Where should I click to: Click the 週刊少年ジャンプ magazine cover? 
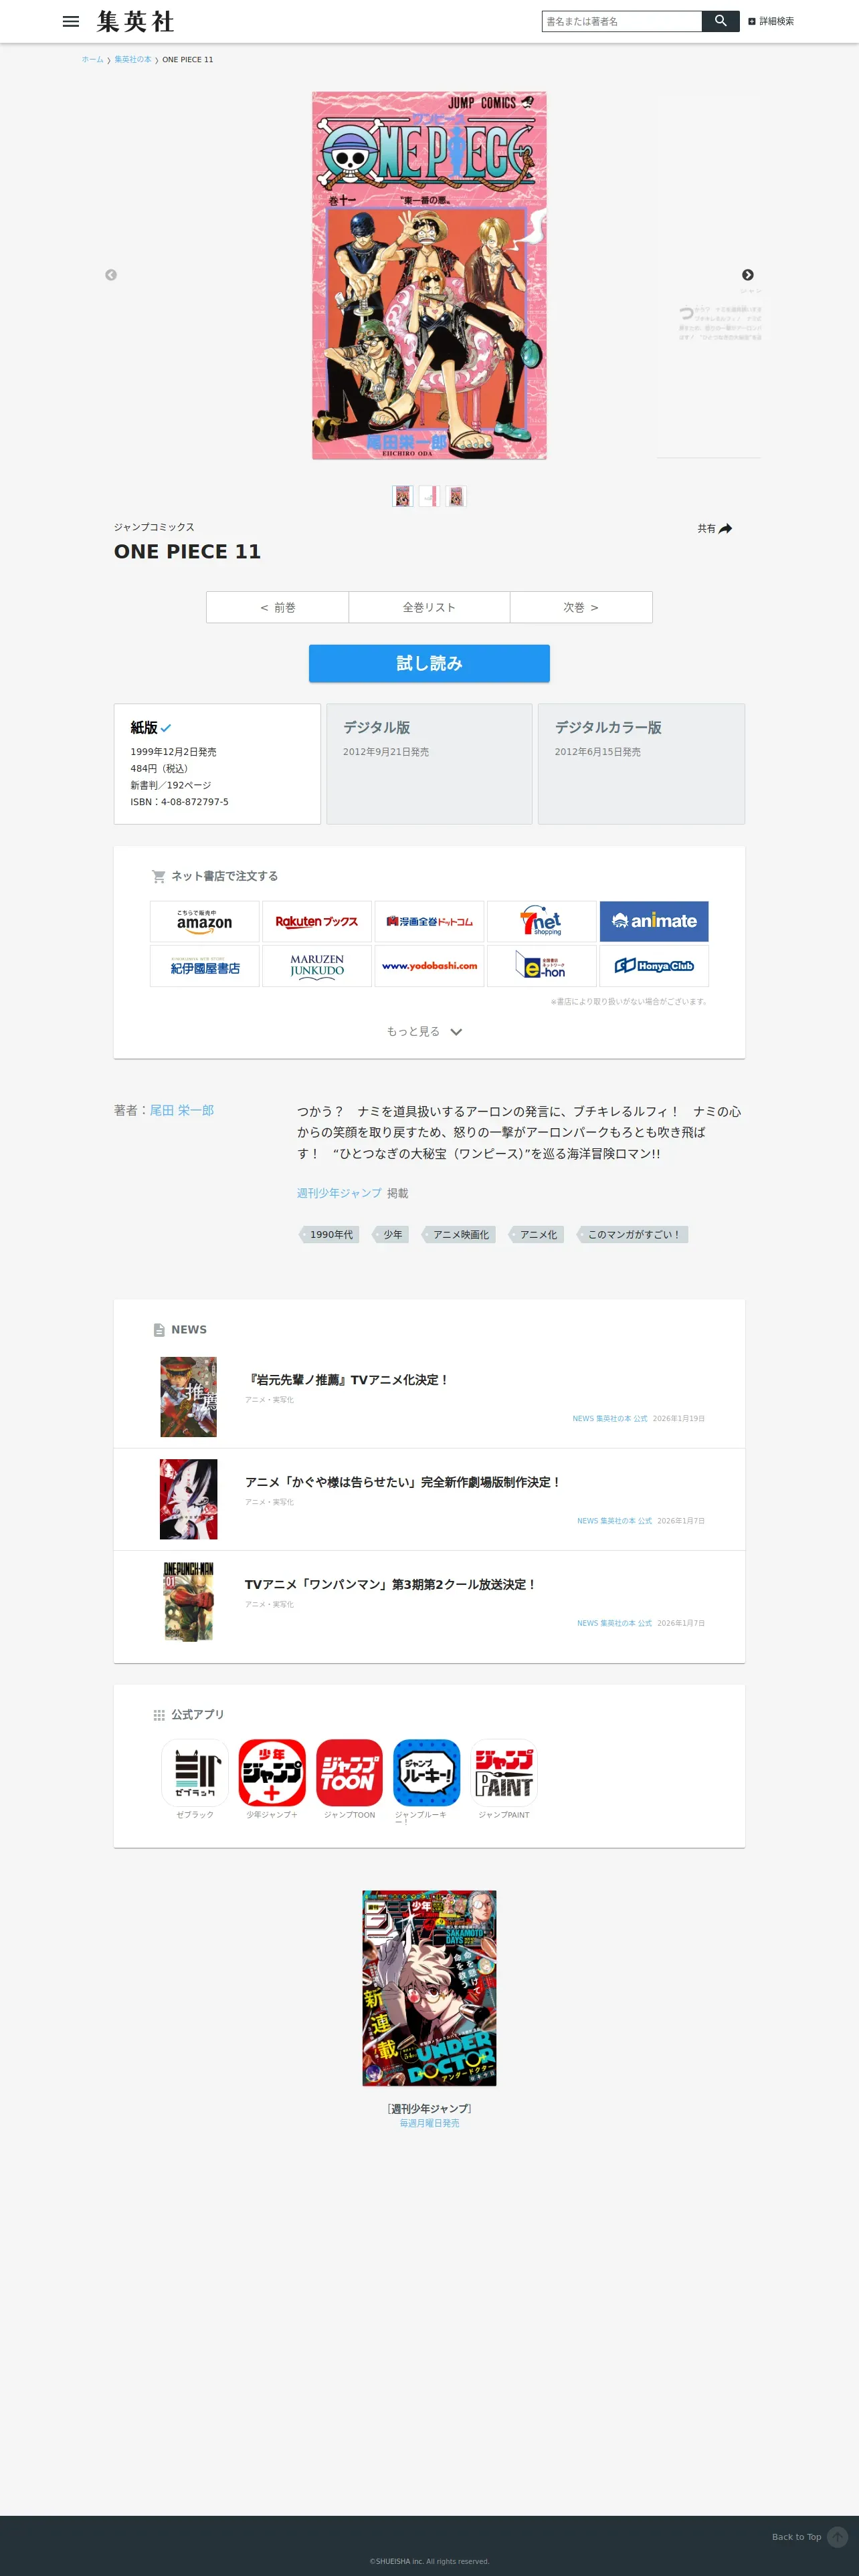[x=429, y=1988]
